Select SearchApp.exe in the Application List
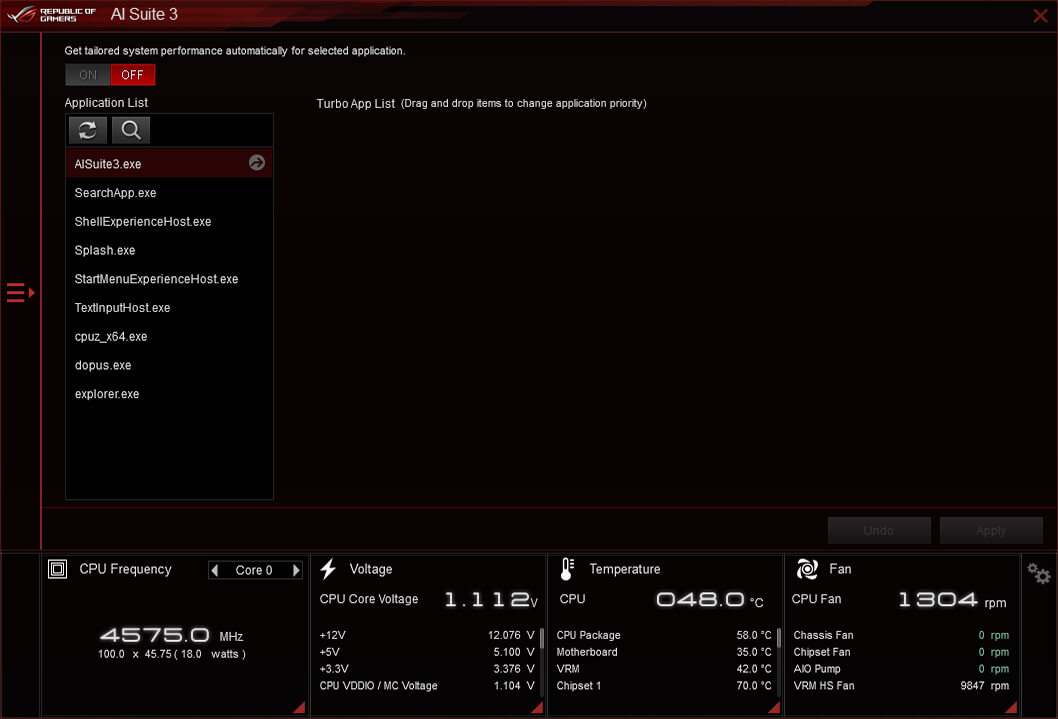The width and height of the screenshot is (1058, 719). click(169, 193)
